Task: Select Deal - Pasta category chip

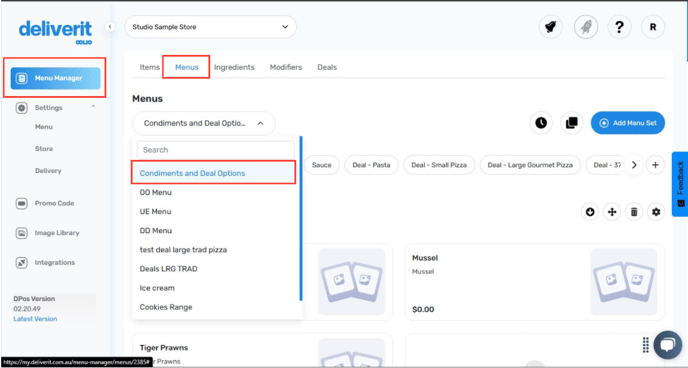Action: tap(371, 165)
